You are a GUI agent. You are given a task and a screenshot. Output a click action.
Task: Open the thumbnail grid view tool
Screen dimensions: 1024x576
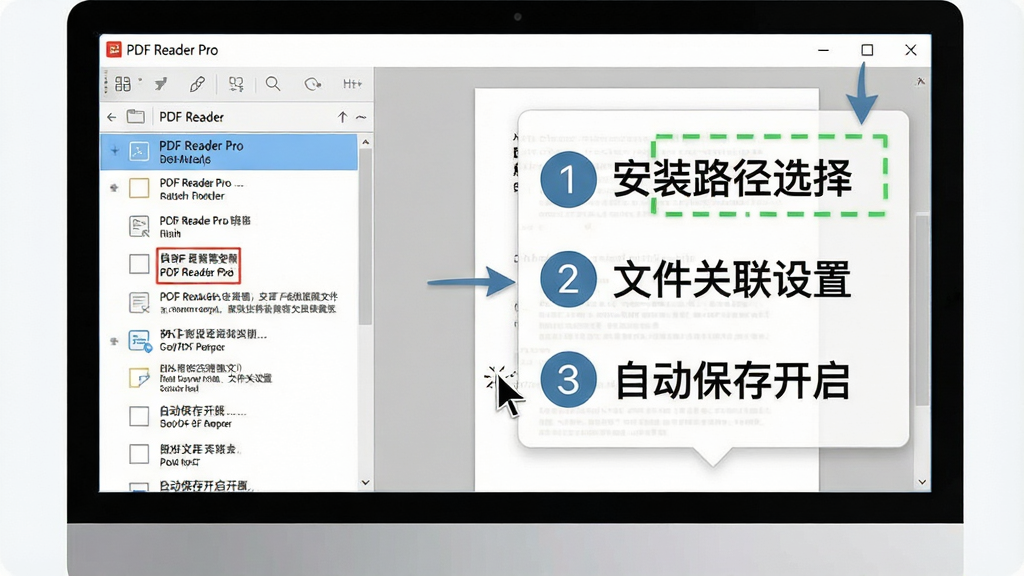tap(123, 84)
